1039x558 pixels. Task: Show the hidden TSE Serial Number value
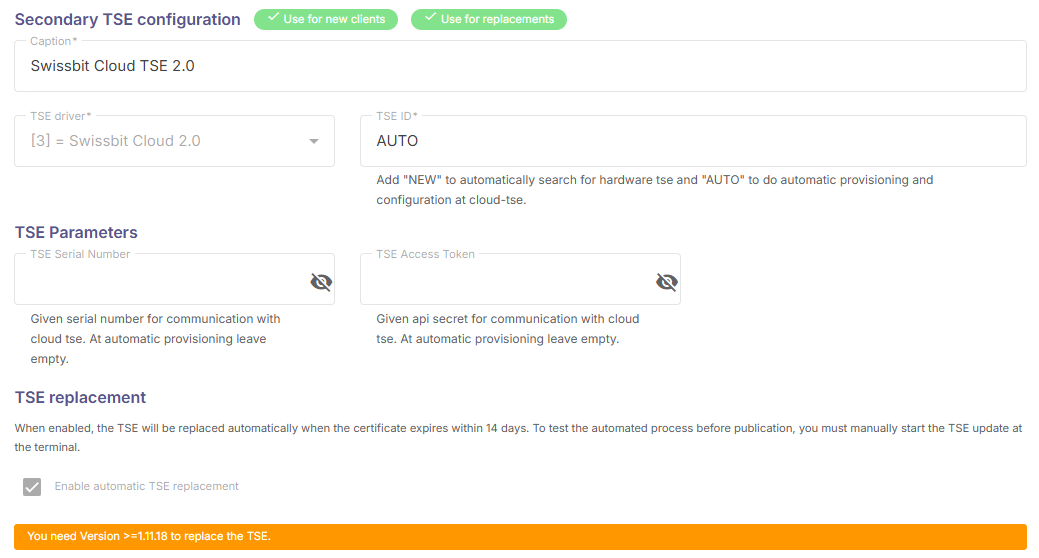coord(321,282)
